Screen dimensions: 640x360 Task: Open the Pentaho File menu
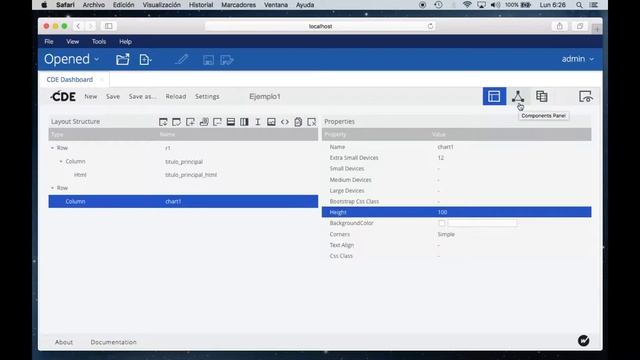(49, 42)
